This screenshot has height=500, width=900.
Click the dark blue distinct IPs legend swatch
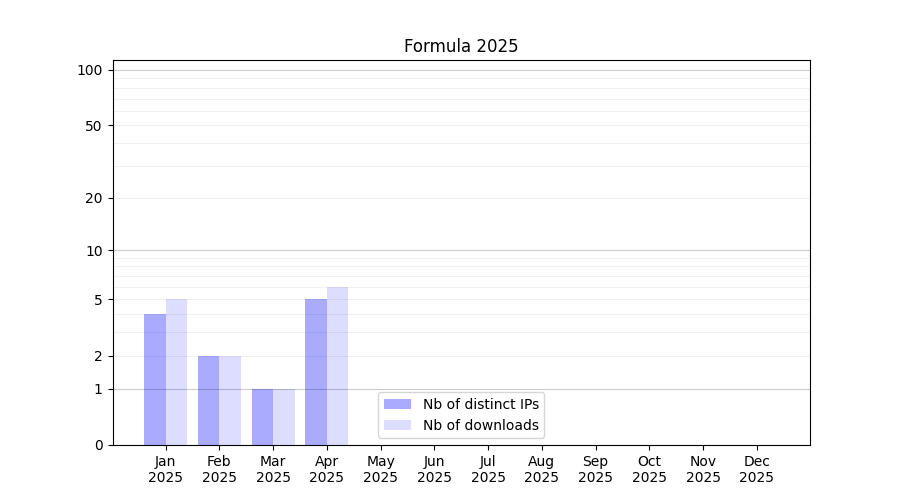pos(397,404)
